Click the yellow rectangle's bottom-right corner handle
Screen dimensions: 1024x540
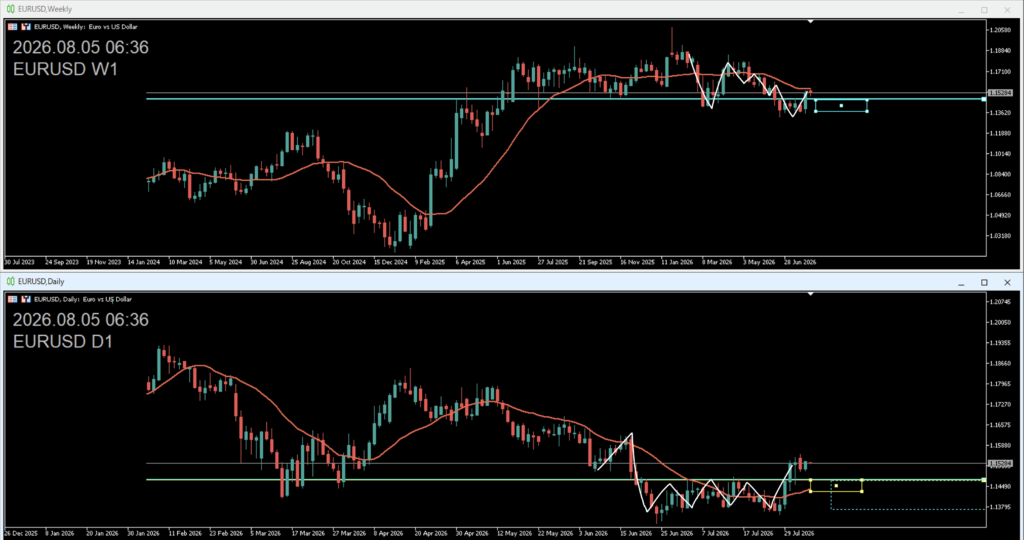pyautogui.click(x=862, y=492)
